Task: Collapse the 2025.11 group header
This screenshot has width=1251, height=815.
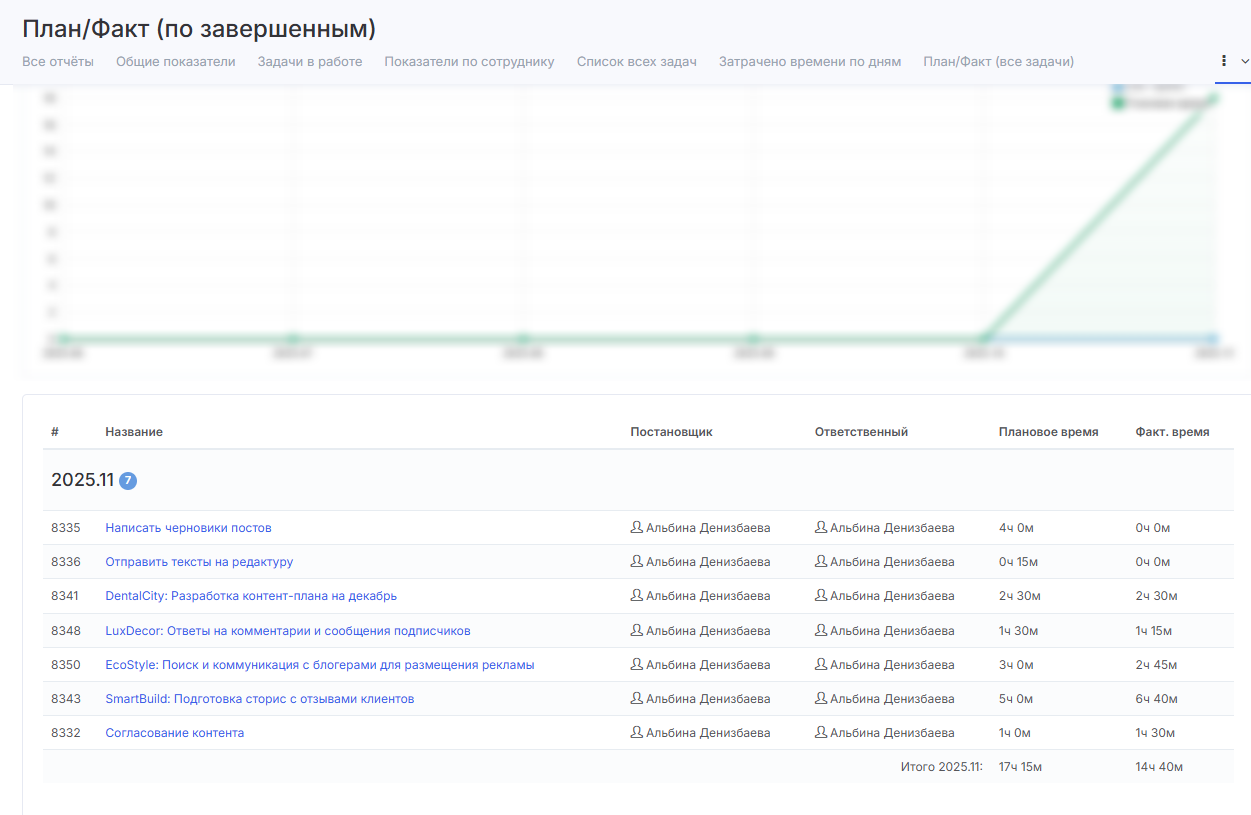Action: coord(82,480)
